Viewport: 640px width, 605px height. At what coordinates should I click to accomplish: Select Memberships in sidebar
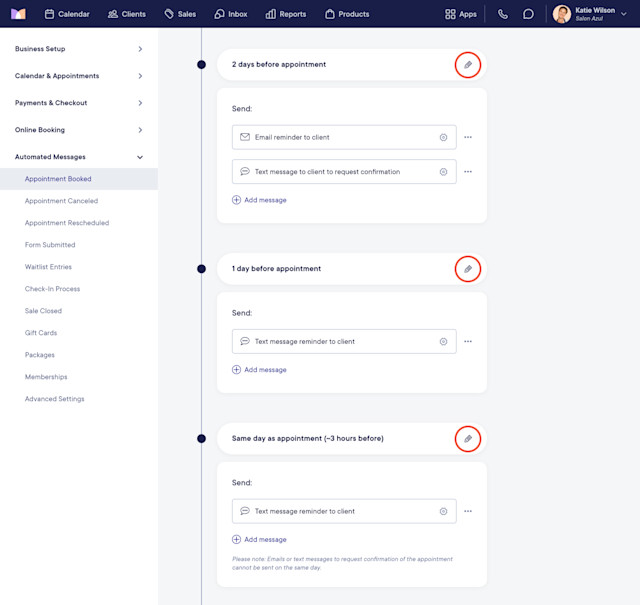click(46, 377)
